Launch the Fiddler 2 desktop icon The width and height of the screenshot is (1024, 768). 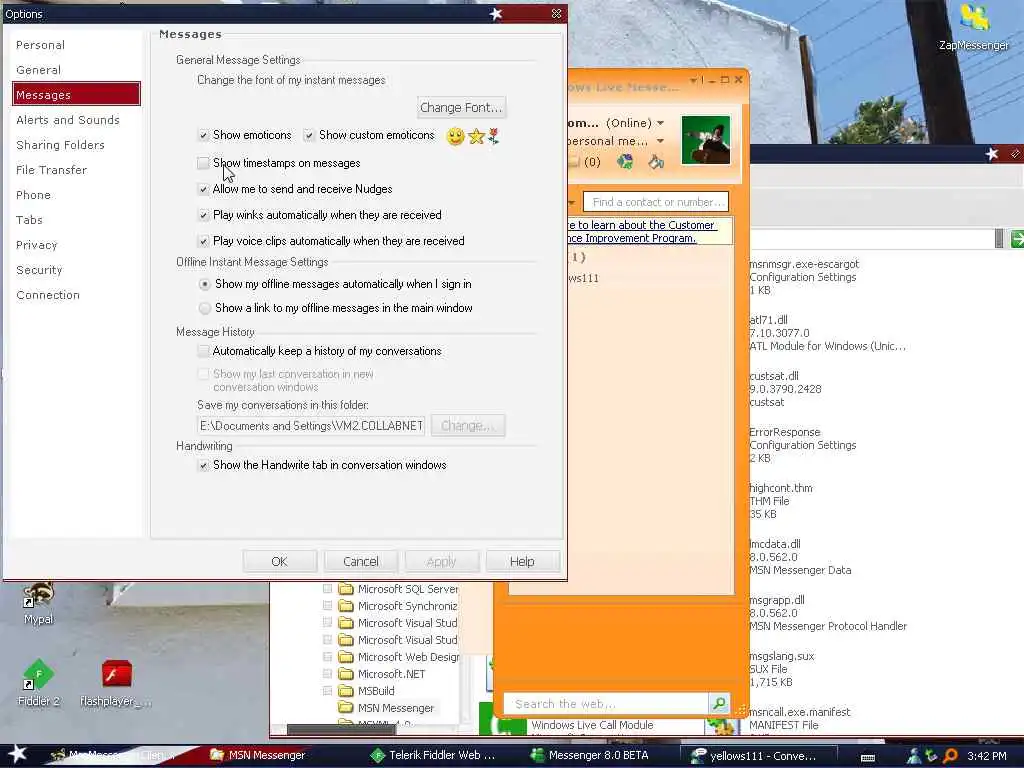38,682
